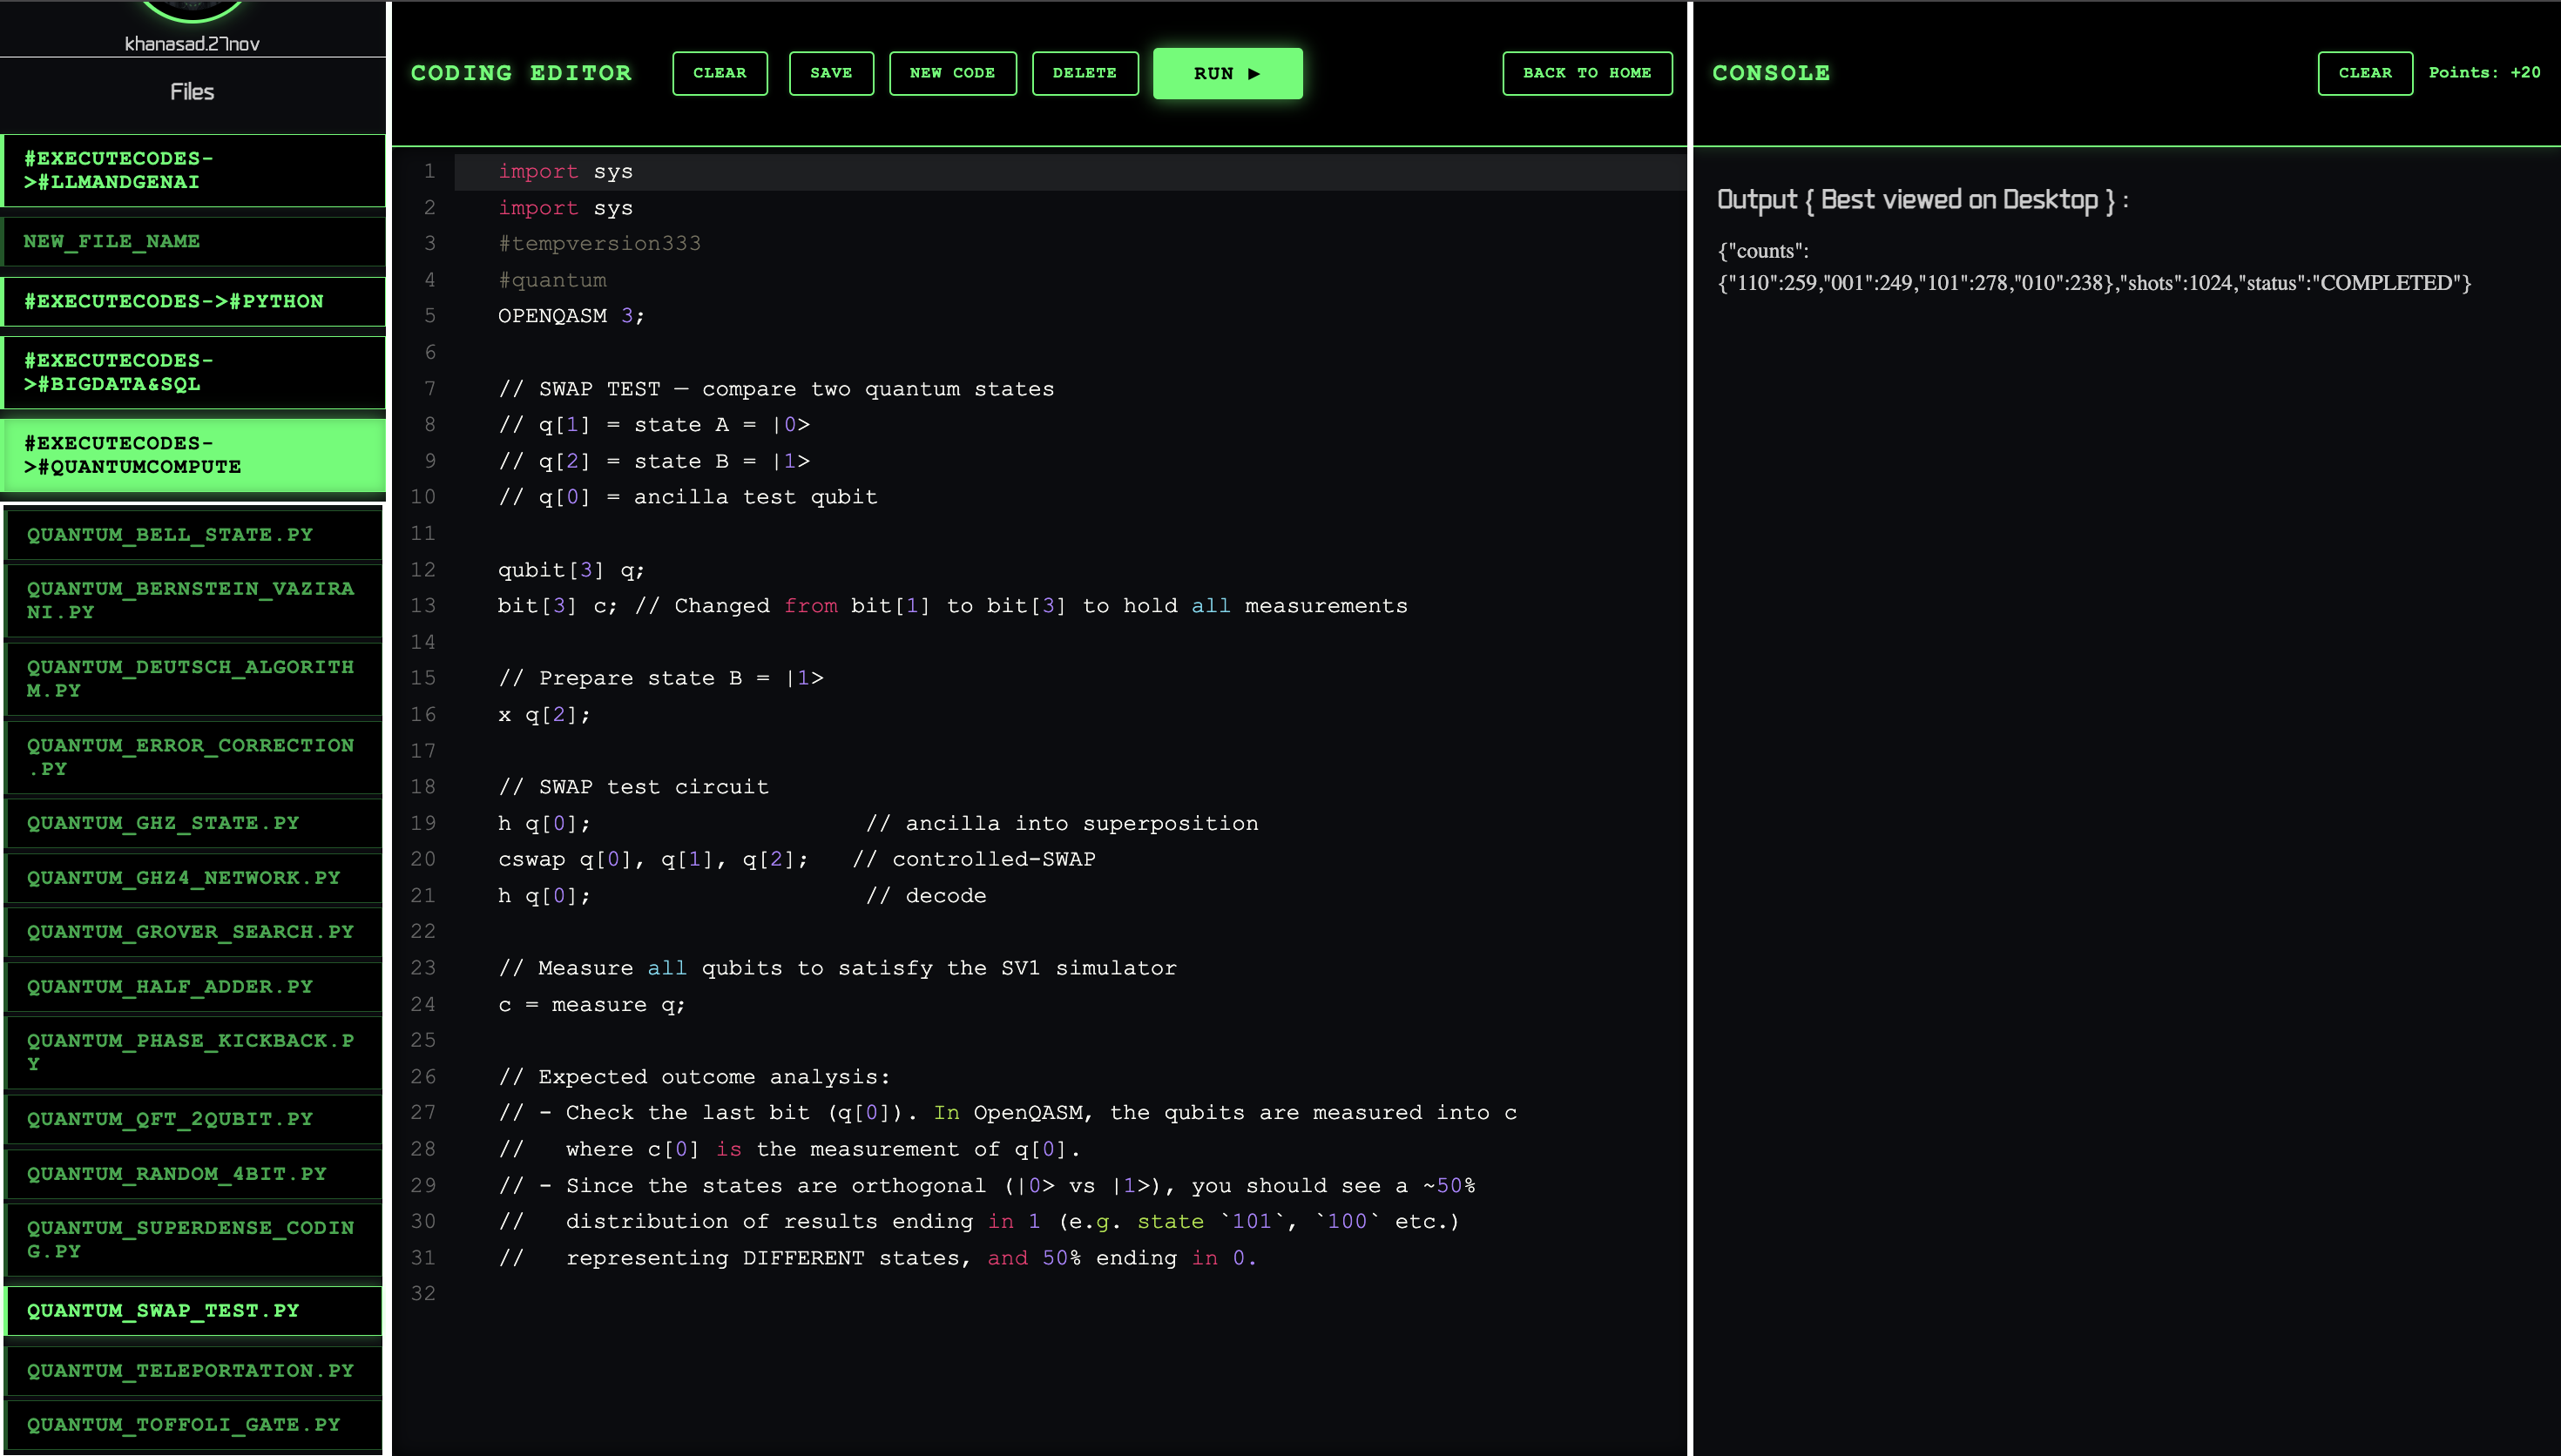Expand #EXECUTECODES->#LLMANDGENAI folder
The image size is (2561, 1456).
193,170
